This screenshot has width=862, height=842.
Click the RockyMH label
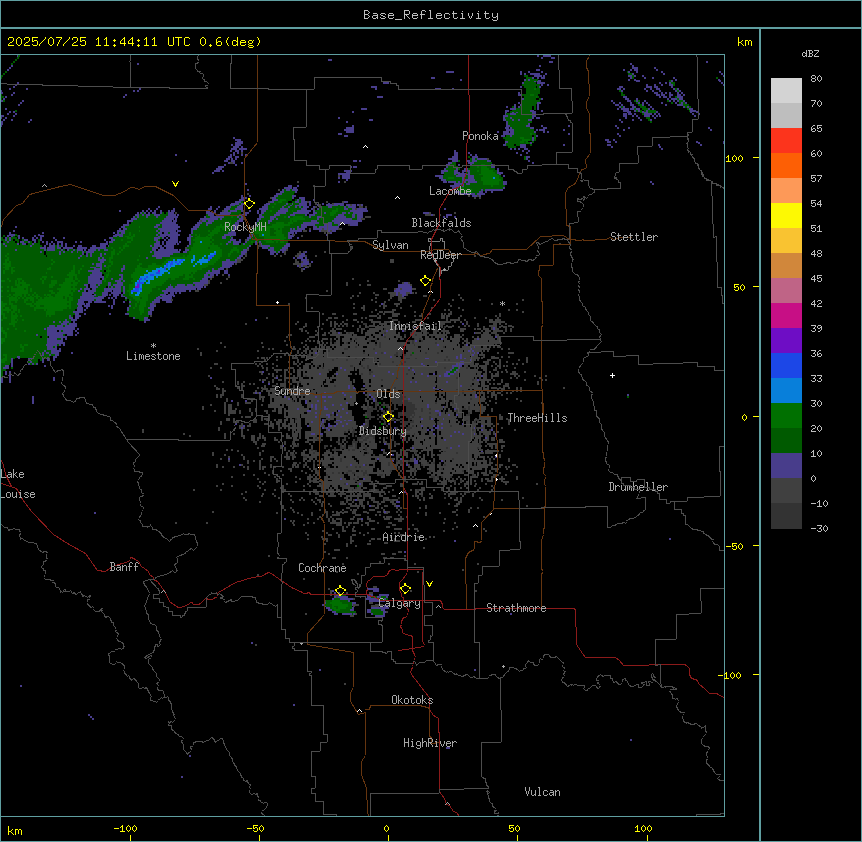coord(245,226)
